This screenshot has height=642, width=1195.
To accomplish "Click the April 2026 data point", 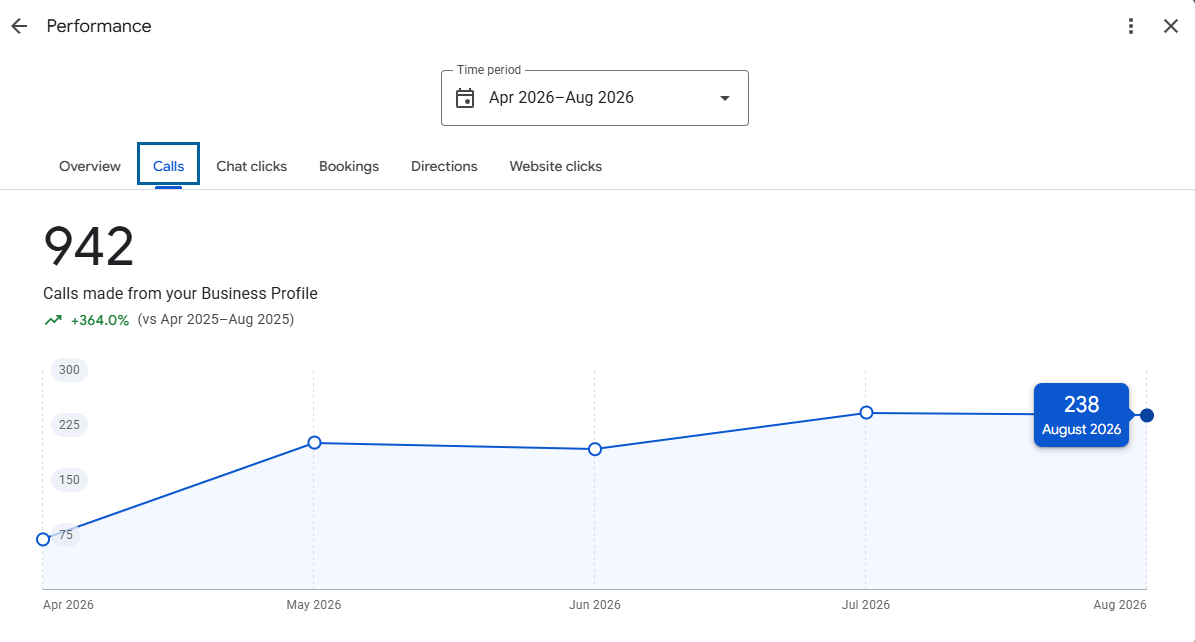I will coord(43,539).
